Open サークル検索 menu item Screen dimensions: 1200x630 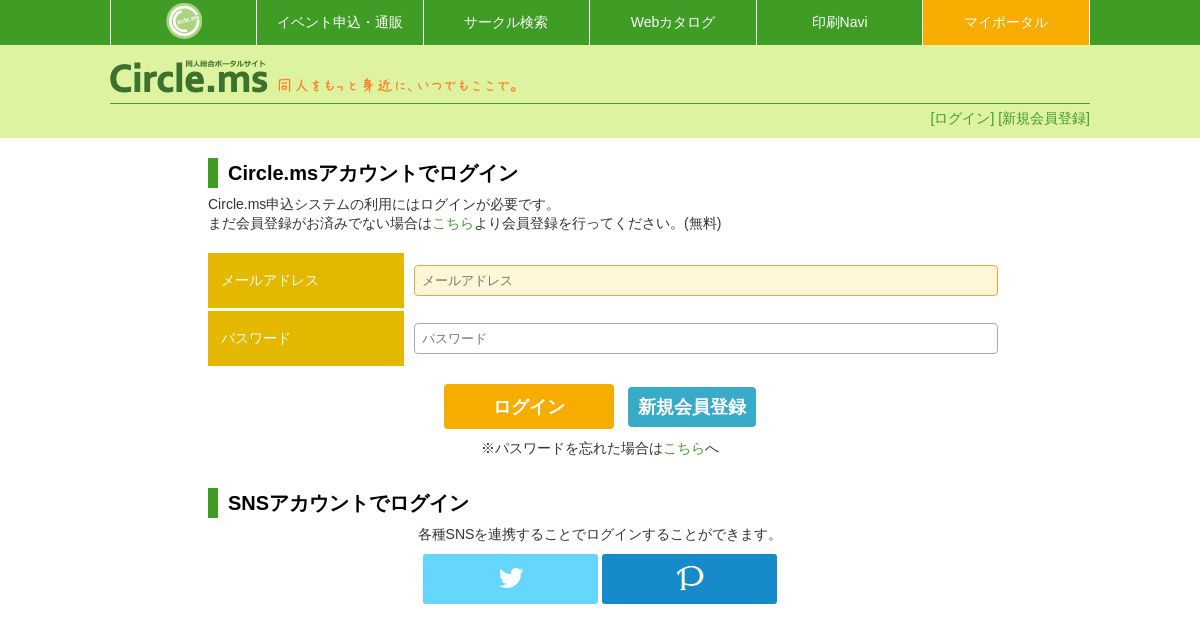(x=506, y=22)
